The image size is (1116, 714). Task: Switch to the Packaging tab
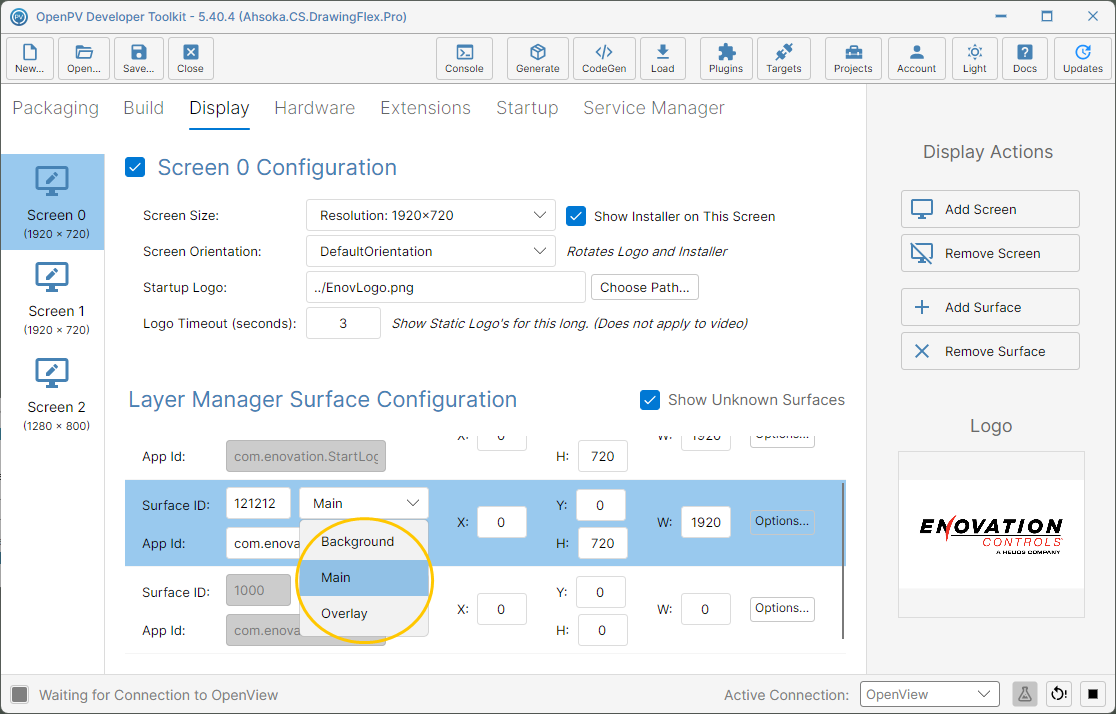coord(56,107)
